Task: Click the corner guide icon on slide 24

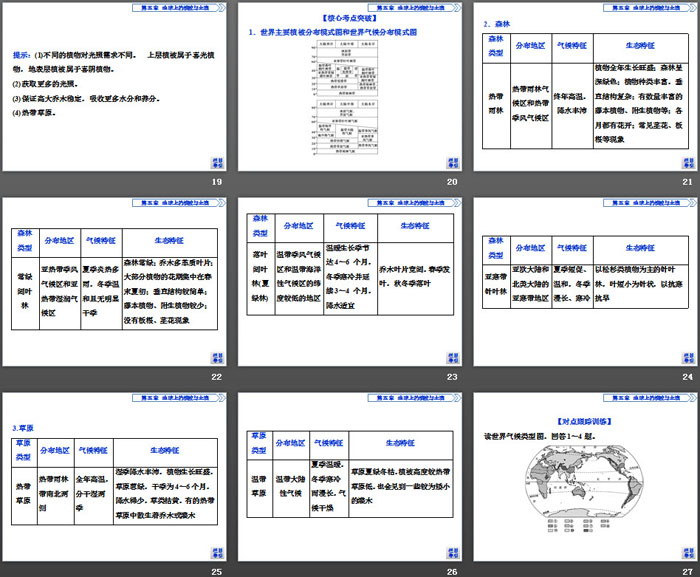Action: (685, 356)
